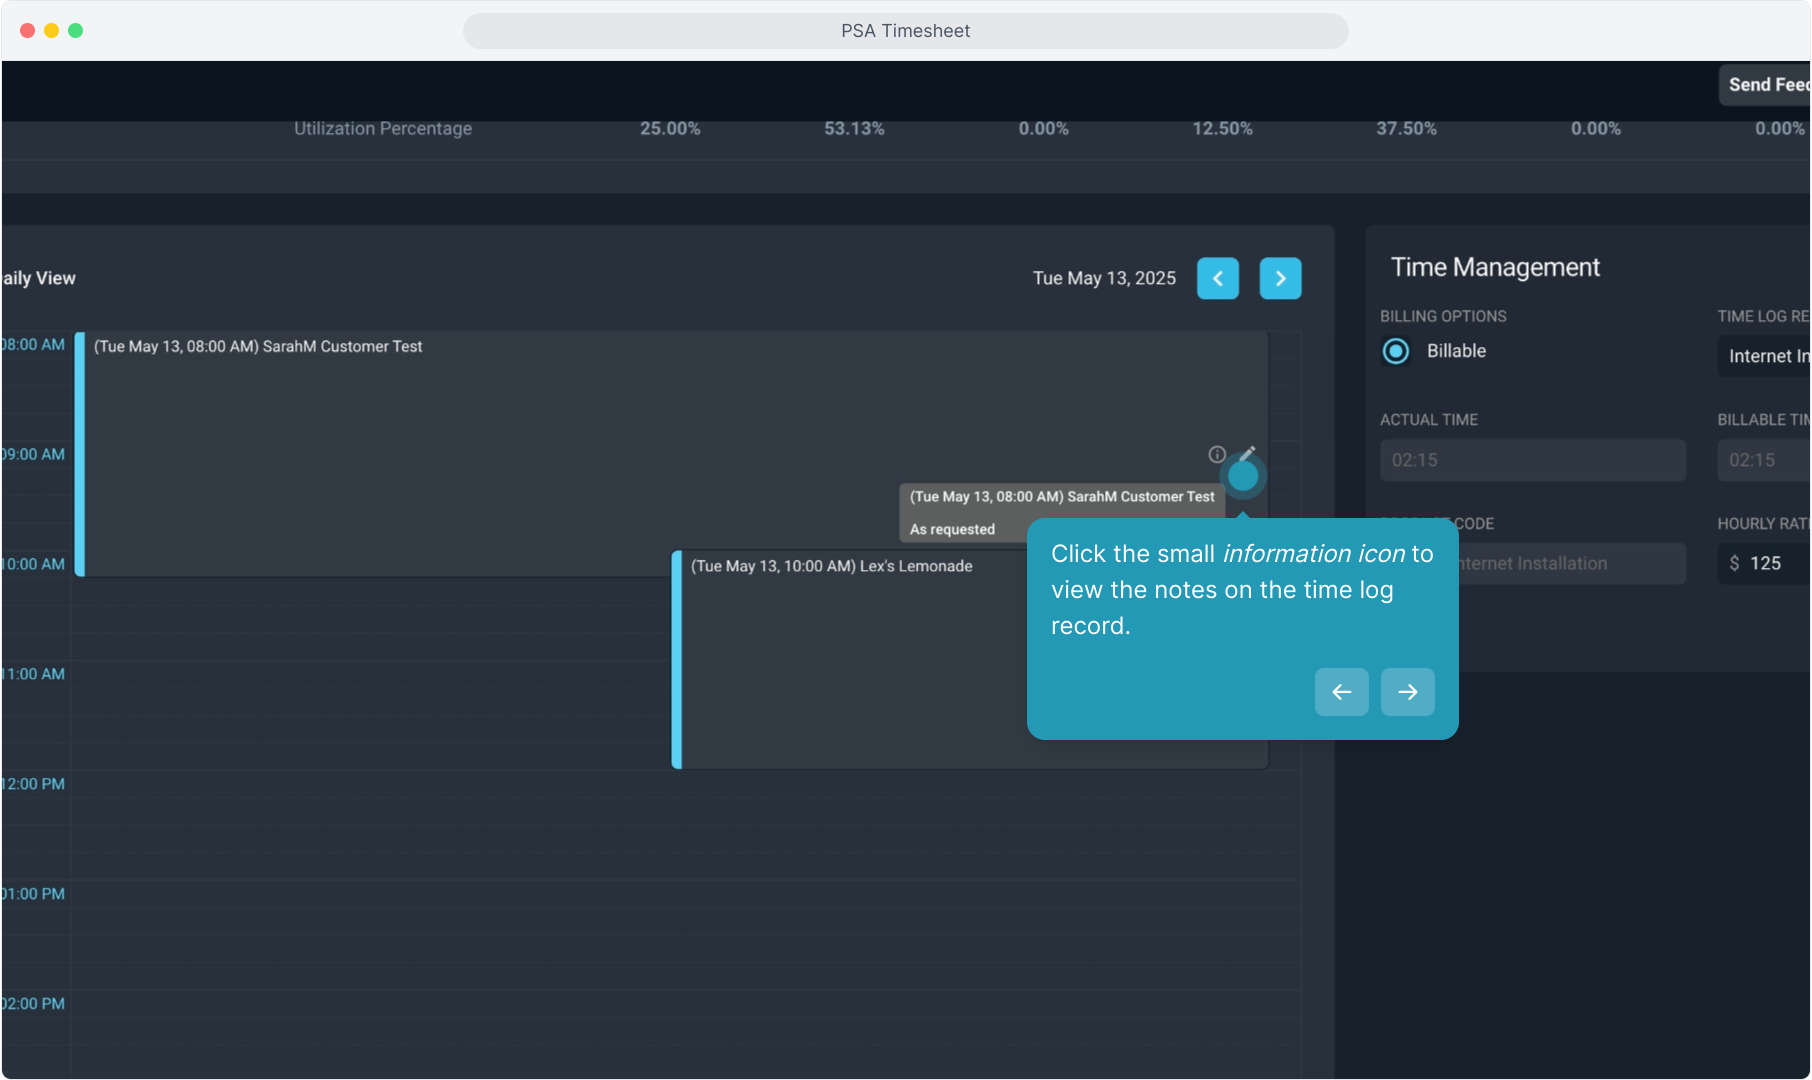Screen dimensions: 1812x1080
Task: Click the Actual Time input field
Action: (1532, 460)
